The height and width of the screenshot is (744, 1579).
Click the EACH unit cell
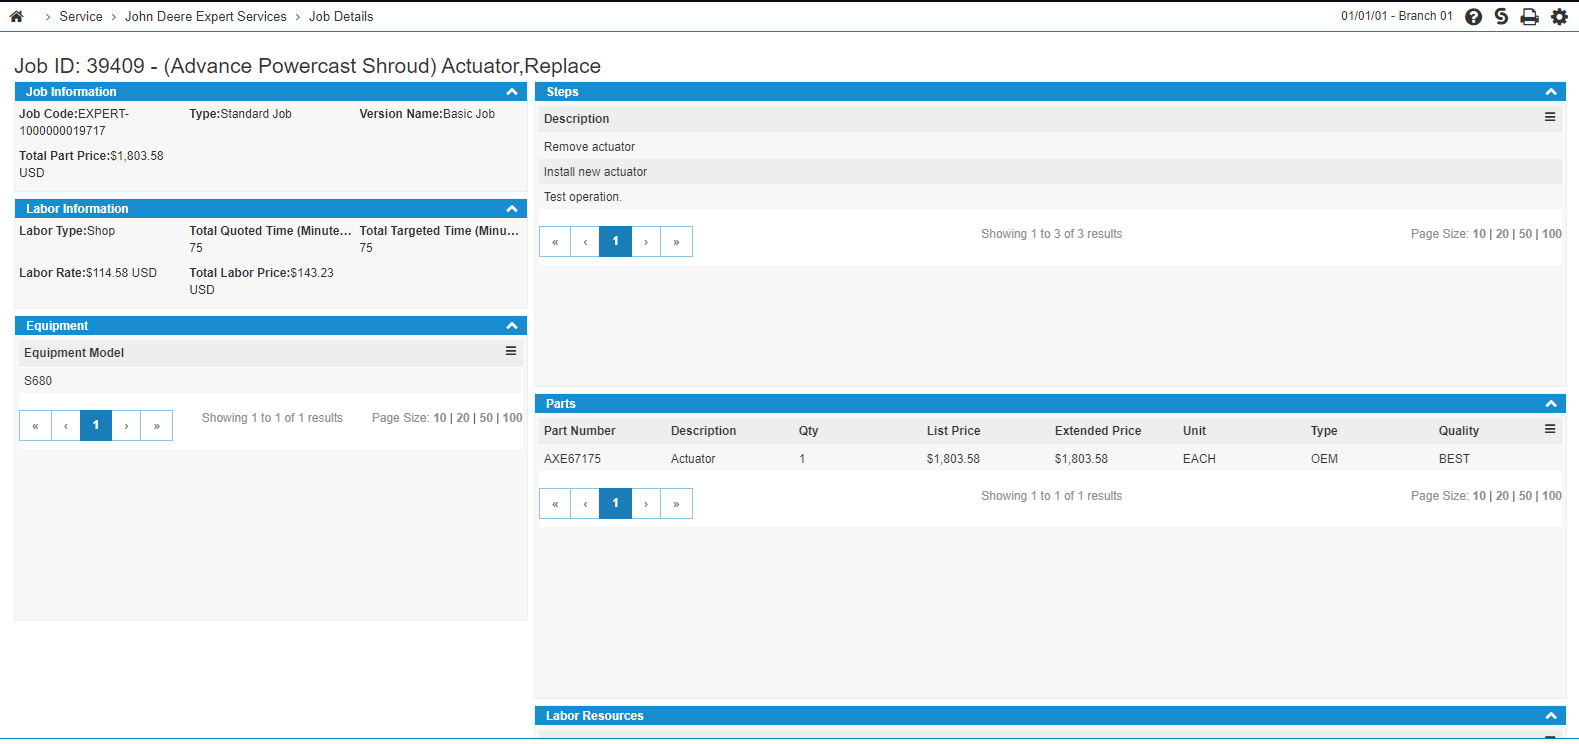pyautogui.click(x=1199, y=459)
